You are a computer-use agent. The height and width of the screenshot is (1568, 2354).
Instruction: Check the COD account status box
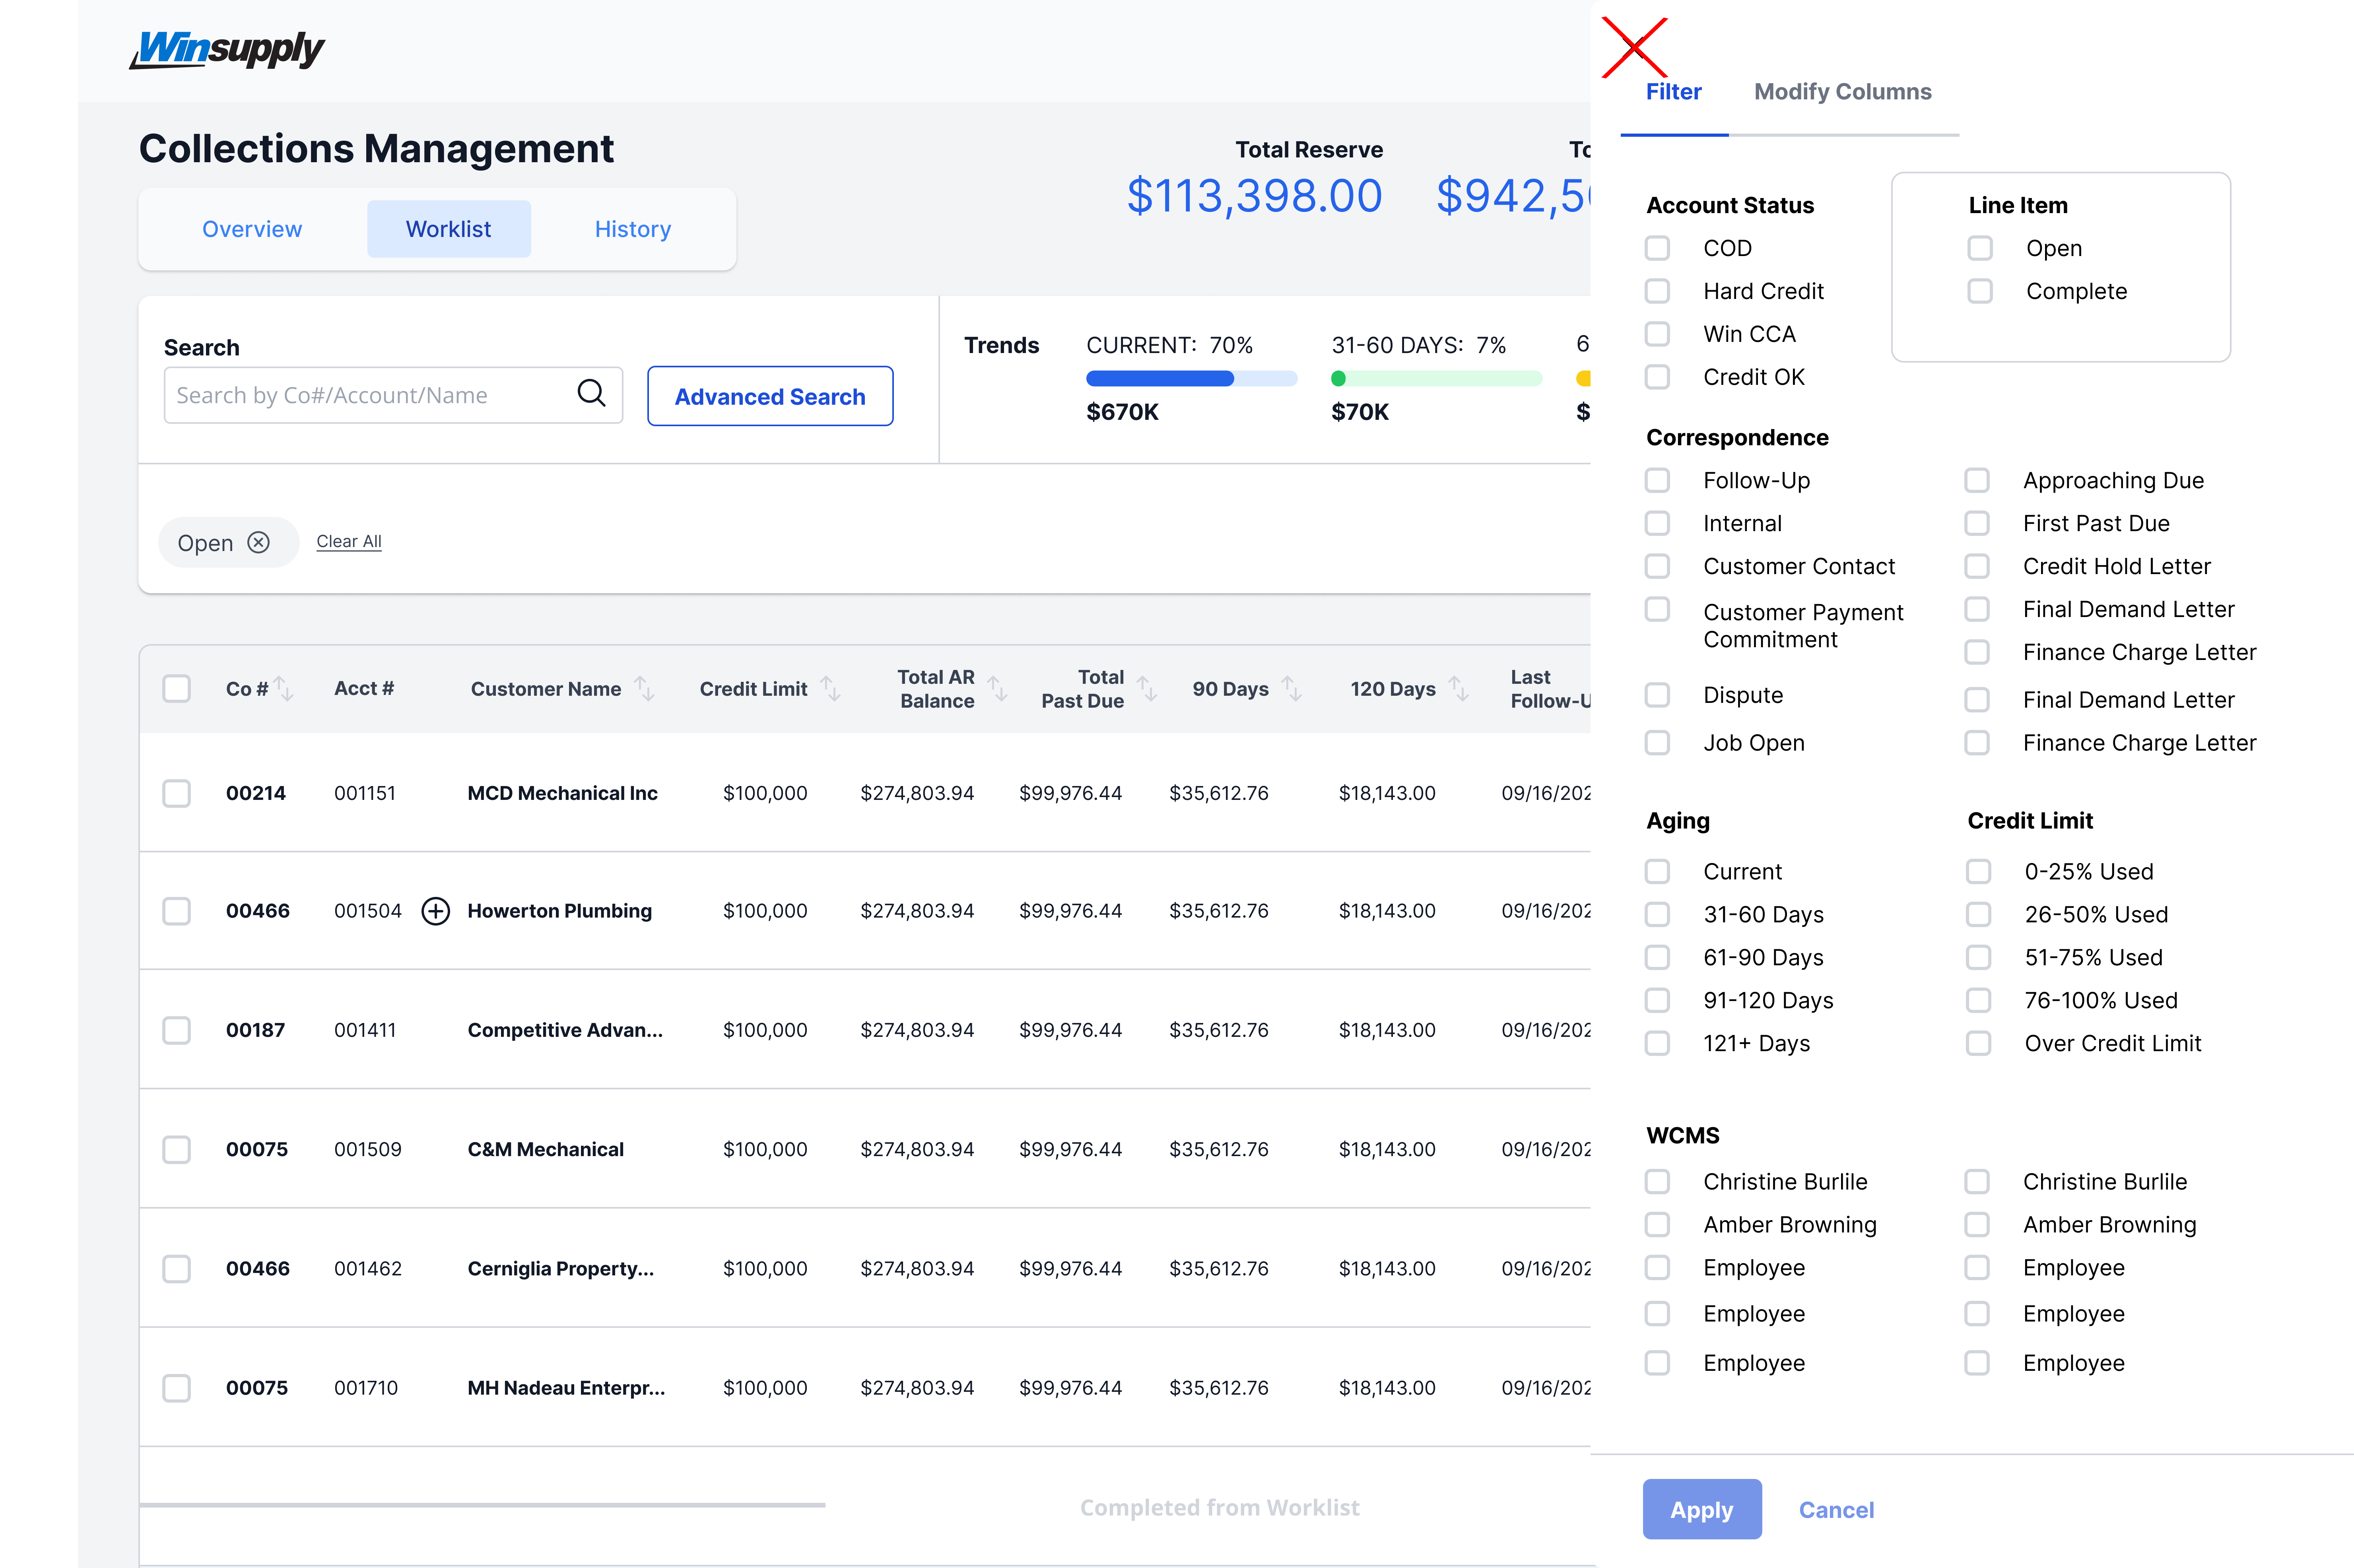[1657, 248]
